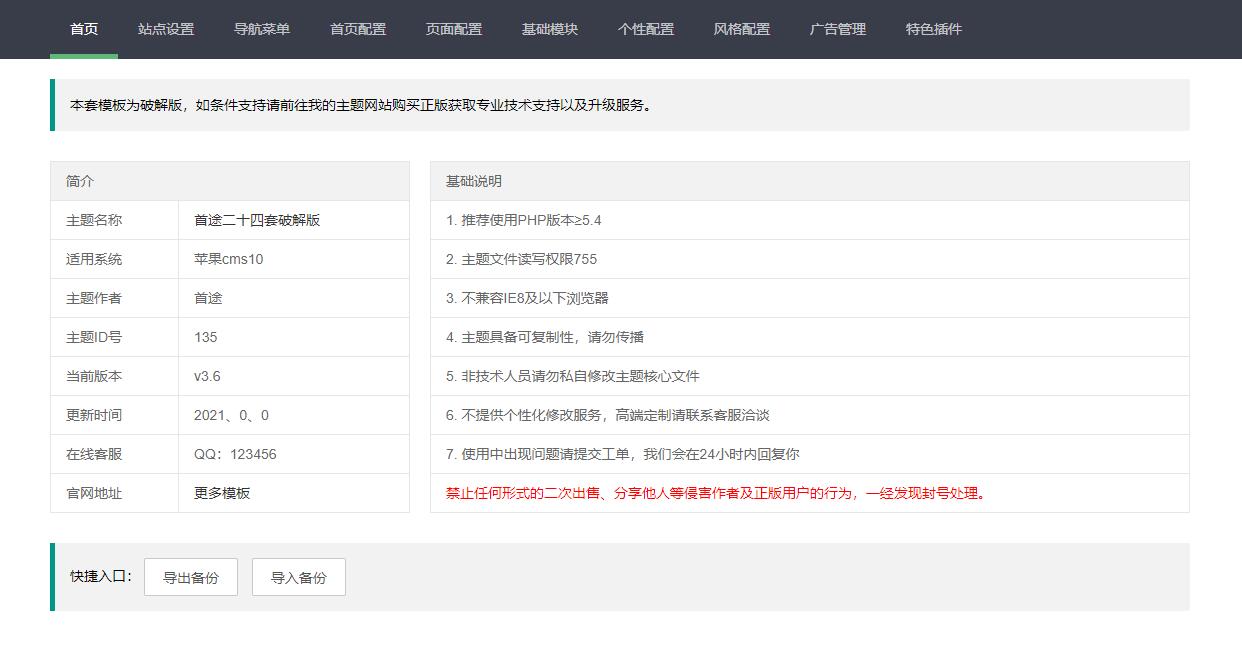This screenshot has height=667, width=1242.
Task: Return to the 首页 tab
Action: 83,30
